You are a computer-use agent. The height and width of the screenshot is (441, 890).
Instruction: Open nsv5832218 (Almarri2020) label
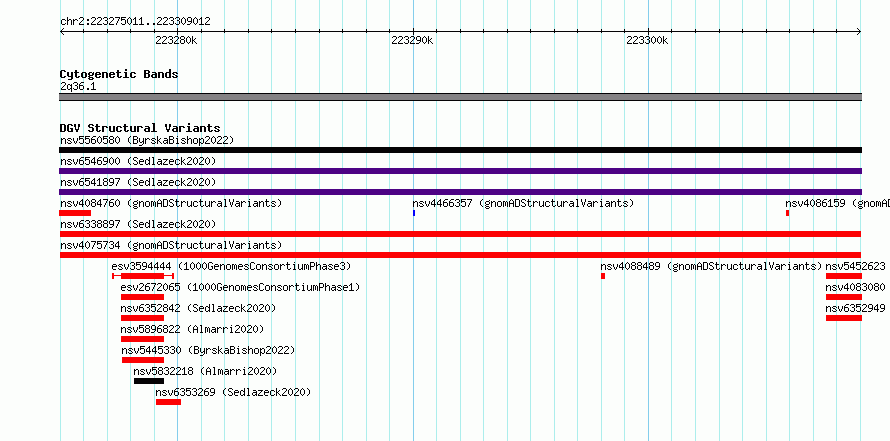coord(205,371)
